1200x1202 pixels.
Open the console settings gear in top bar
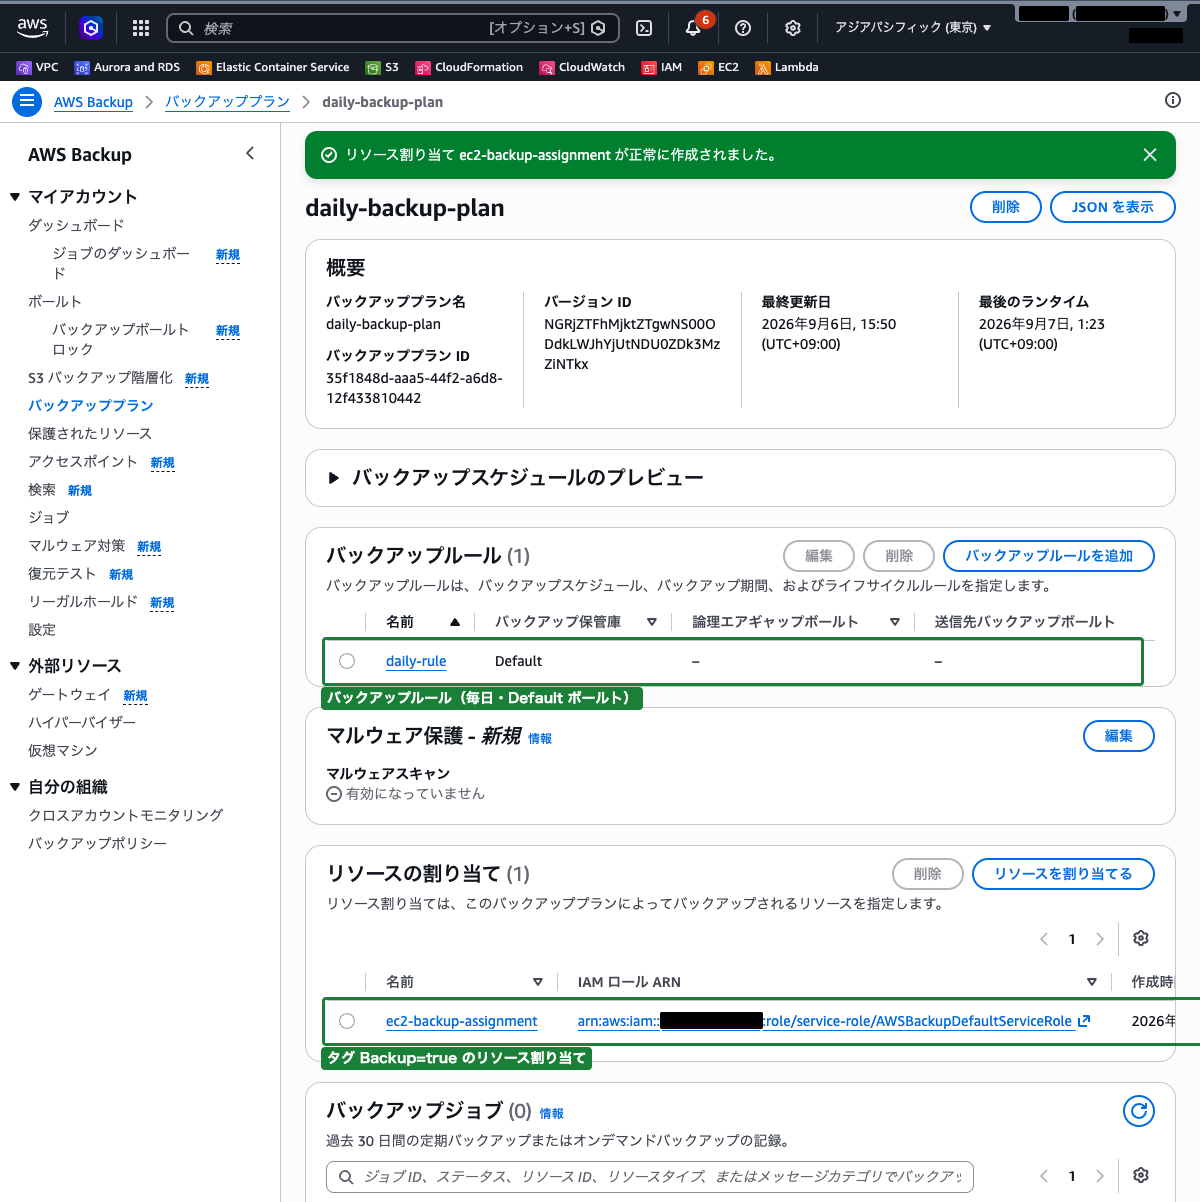coord(793,28)
